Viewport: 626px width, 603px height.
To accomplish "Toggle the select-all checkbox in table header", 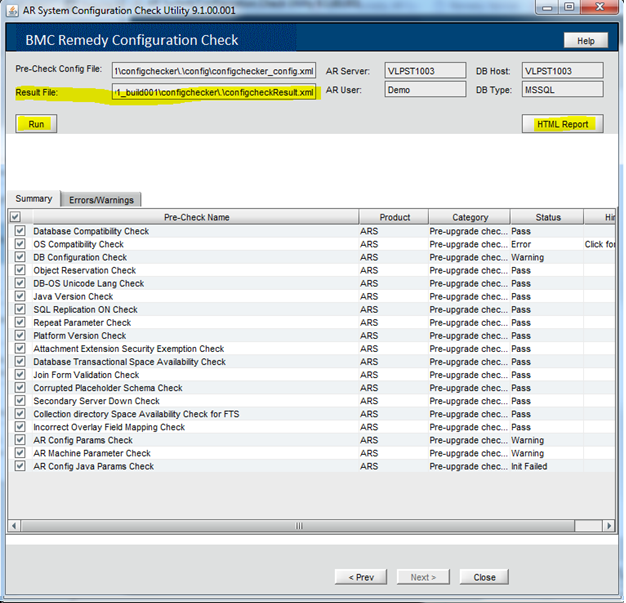I will coord(15,217).
